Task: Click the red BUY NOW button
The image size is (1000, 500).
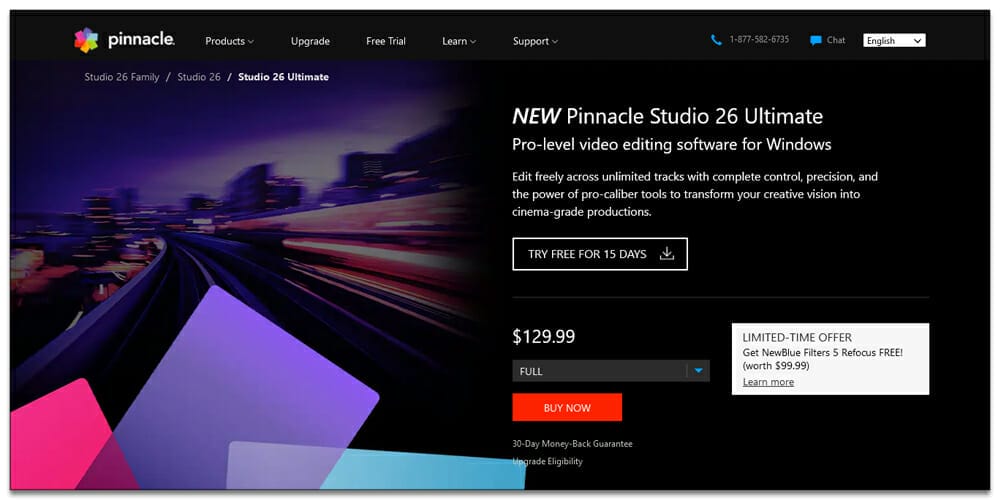Action: tap(567, 408)
